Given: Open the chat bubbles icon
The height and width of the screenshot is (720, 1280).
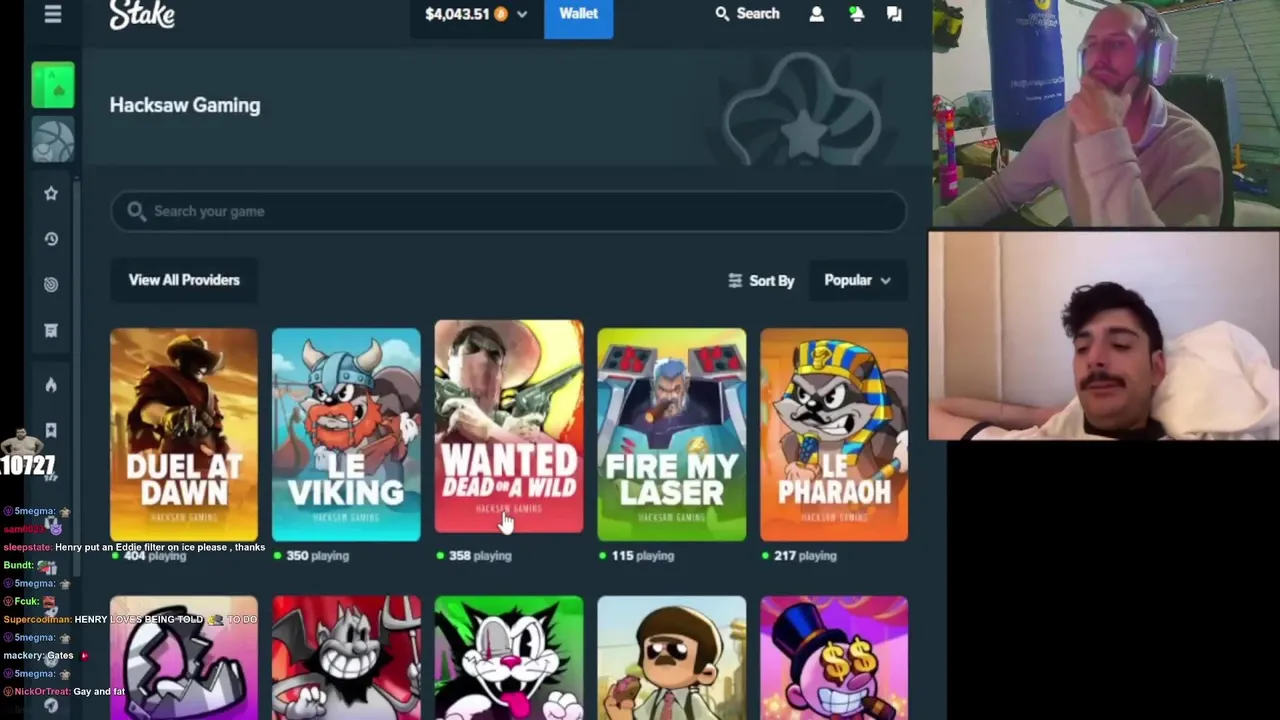Looking at the screenshot, I should coord(894,14).
